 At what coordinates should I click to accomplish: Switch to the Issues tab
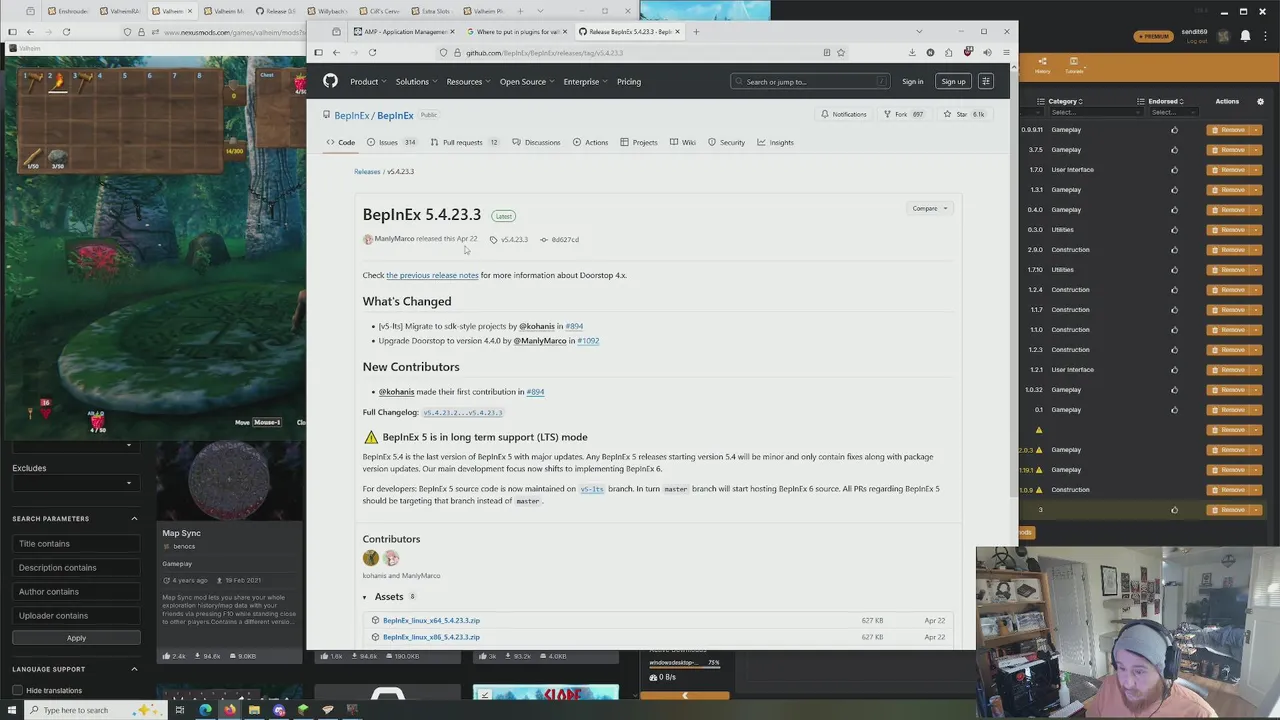coord(391,142)
